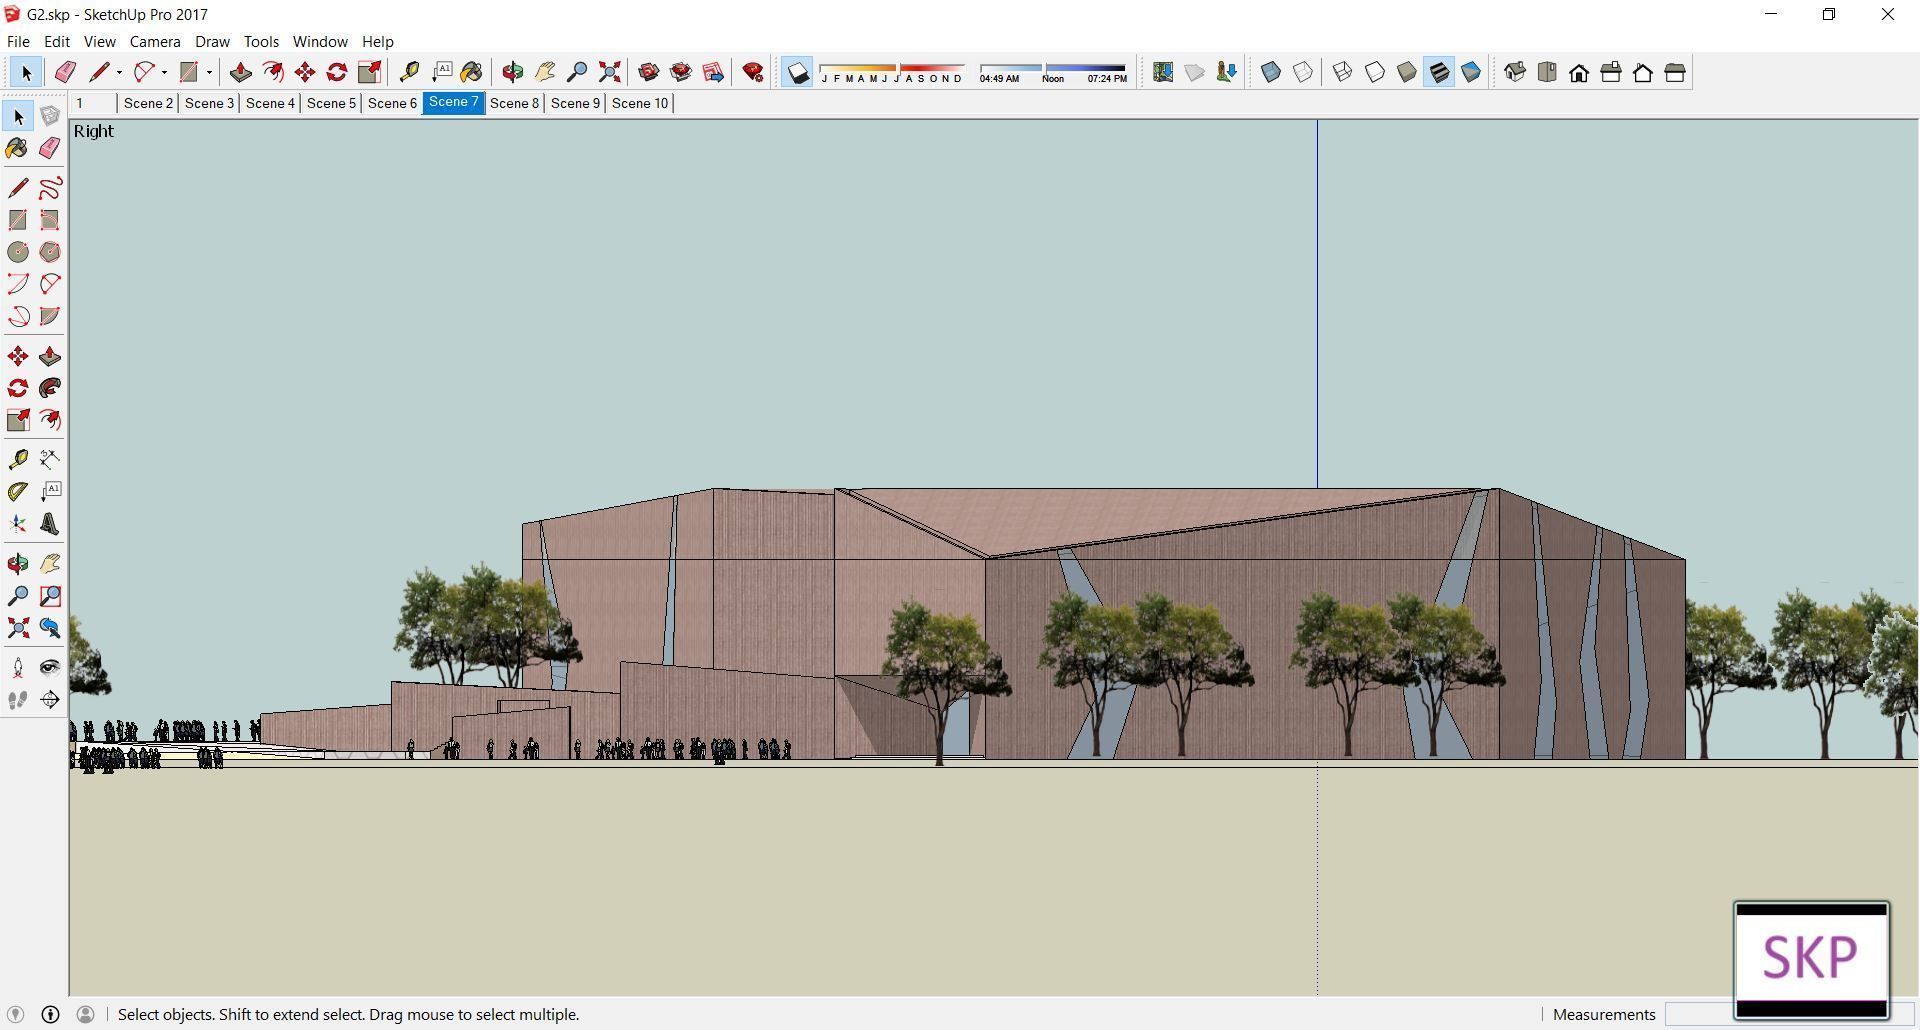This screenshot has height=1030, width=1920.
Task: Expand the Rectangle tool dropdown arrow
Action: point(209,72)
